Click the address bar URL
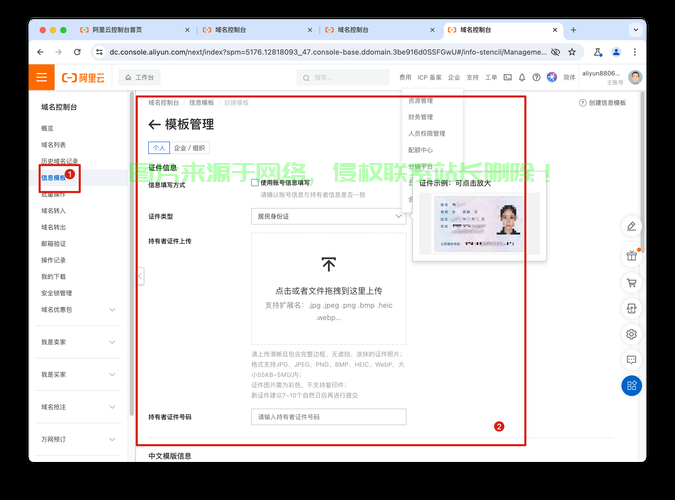The image size is (675, 500). click(328, 52)
